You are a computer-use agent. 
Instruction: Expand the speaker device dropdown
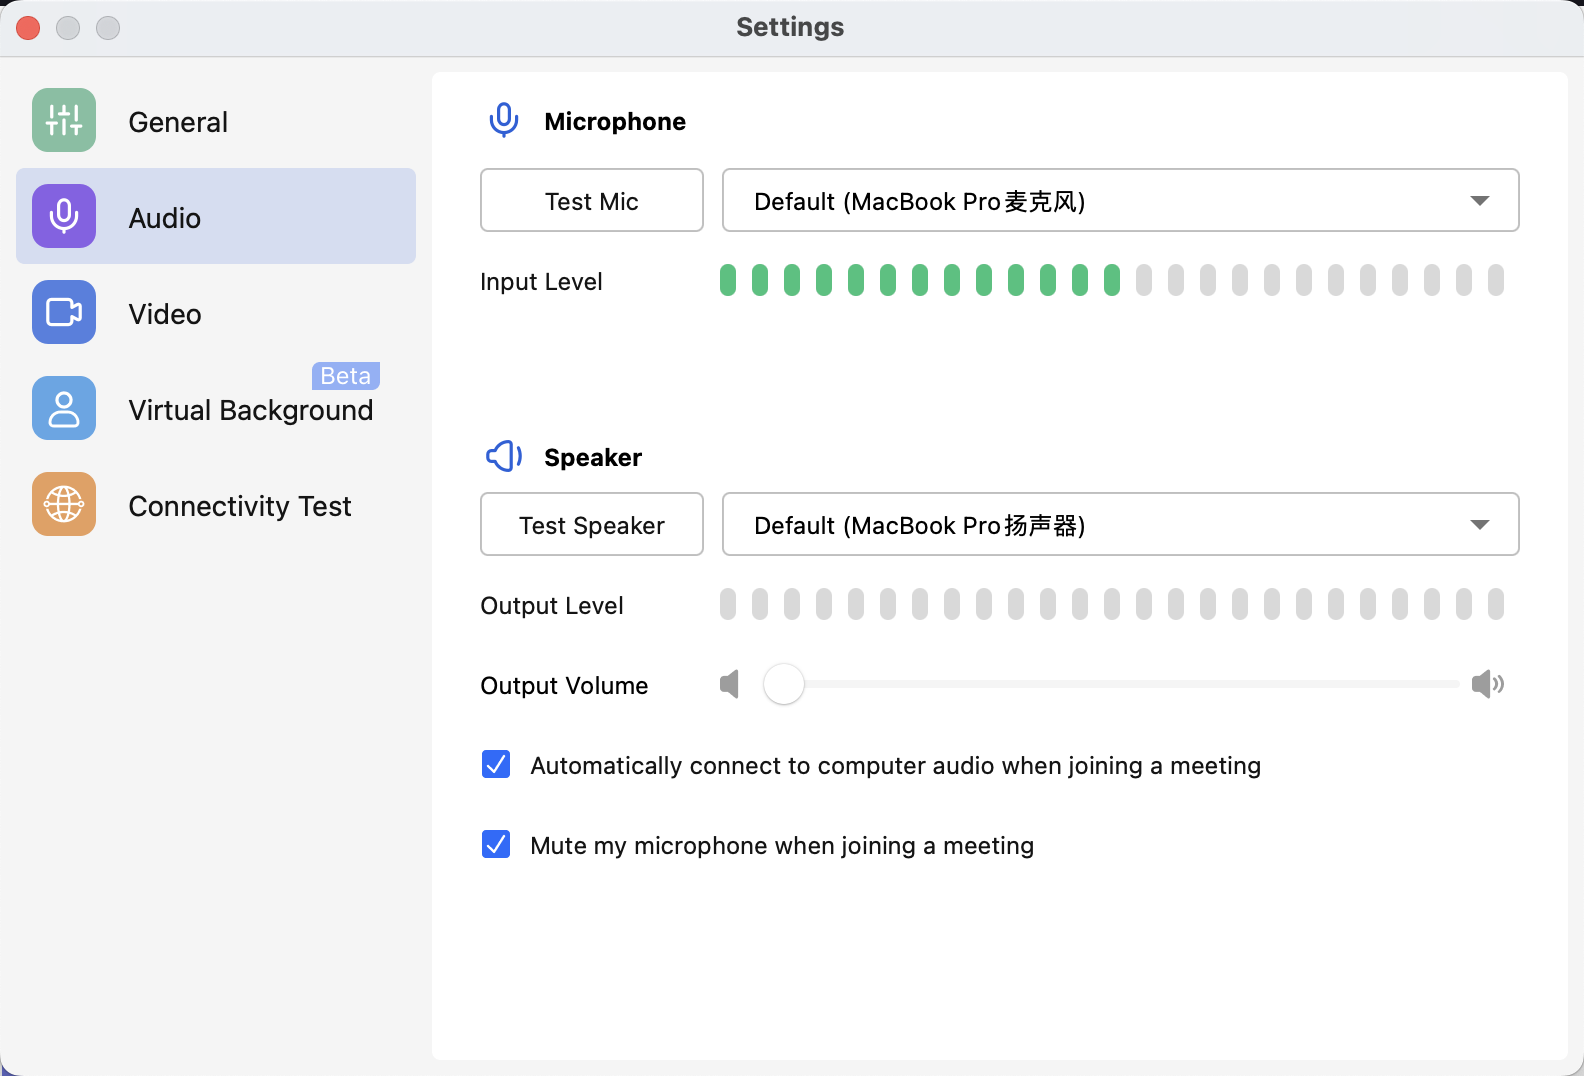[x=1120, y=525]
